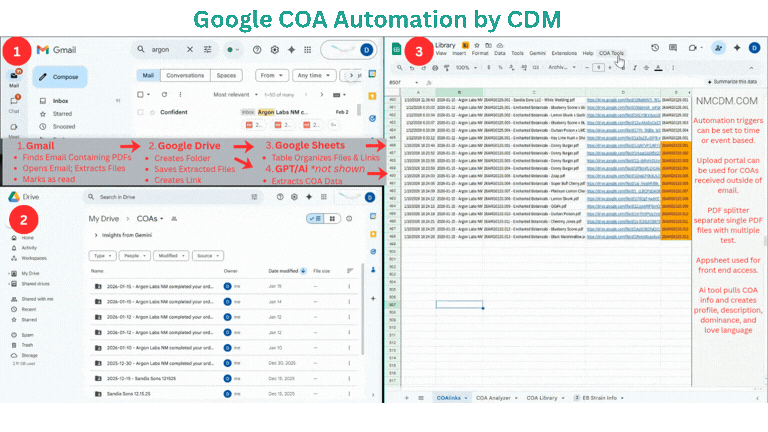Open the From filter dropdown

271,75
